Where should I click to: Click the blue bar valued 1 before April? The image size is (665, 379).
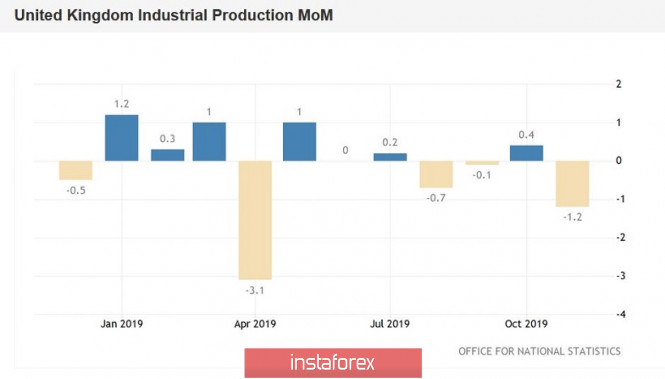pos(209,142)
